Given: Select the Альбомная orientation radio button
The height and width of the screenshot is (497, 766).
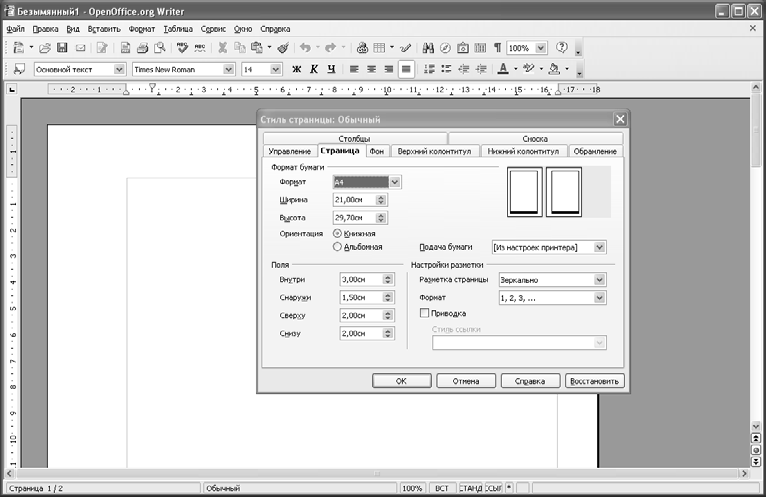Looking at the screenshot, I should pos(337,246).
